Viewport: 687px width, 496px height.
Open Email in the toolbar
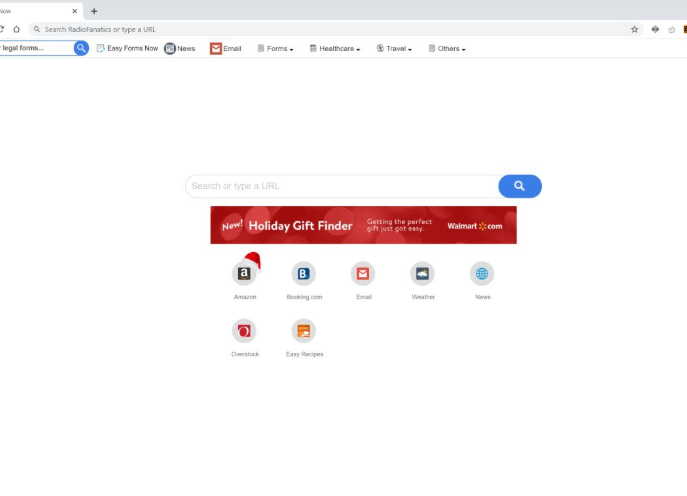[x=226, y=48]
